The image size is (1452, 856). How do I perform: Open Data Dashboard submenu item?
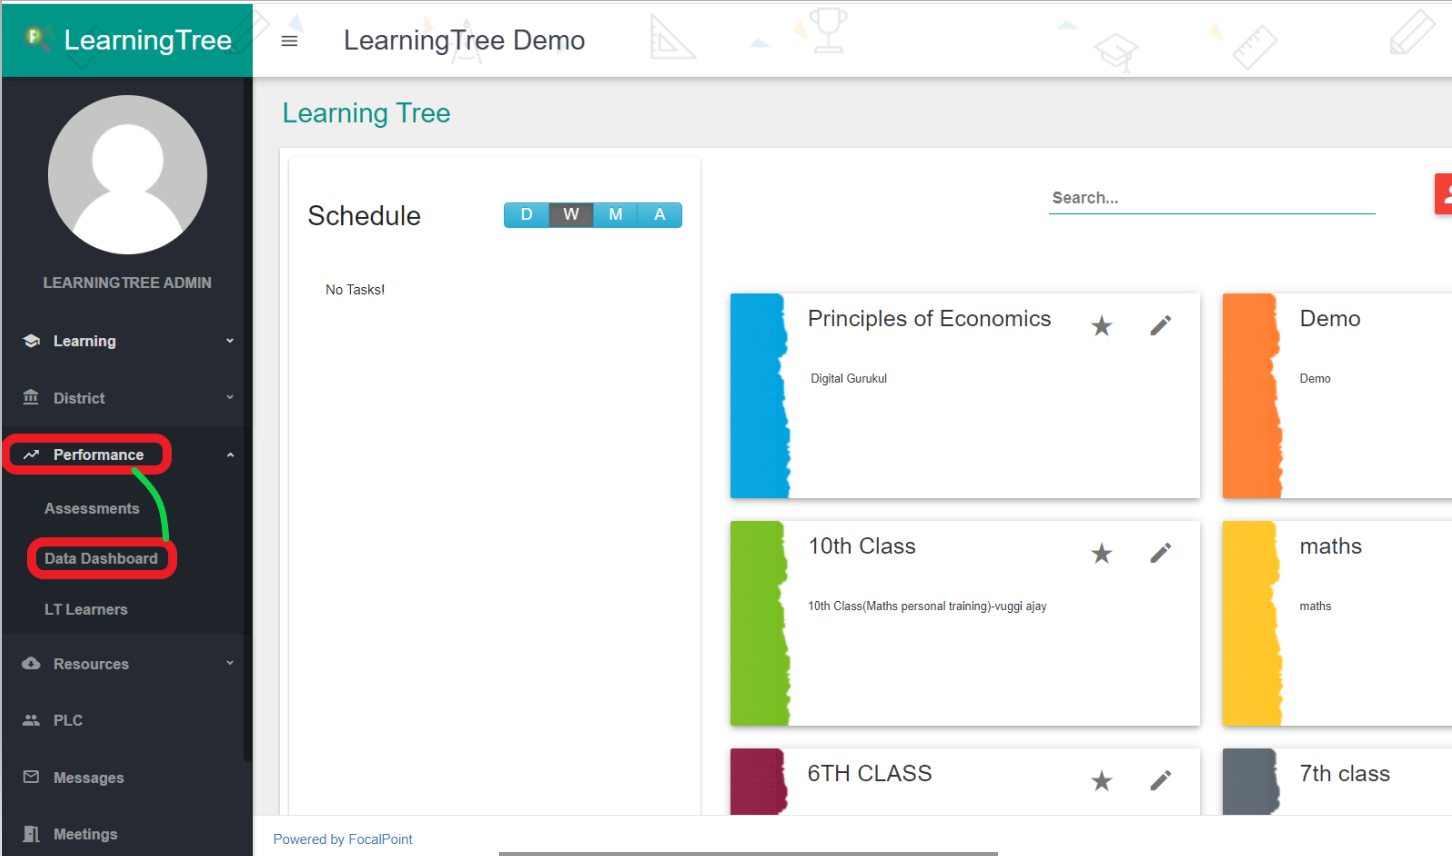click(101, 559)
